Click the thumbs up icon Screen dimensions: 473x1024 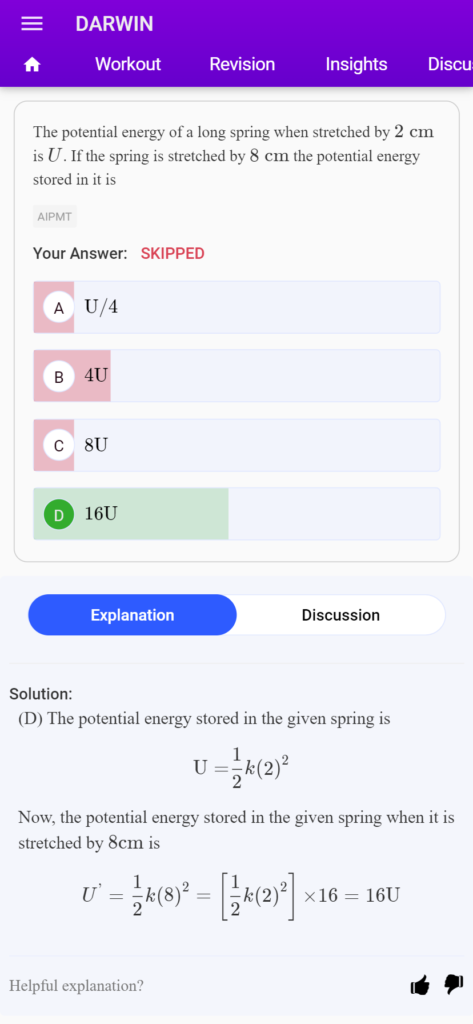point(420,985)
